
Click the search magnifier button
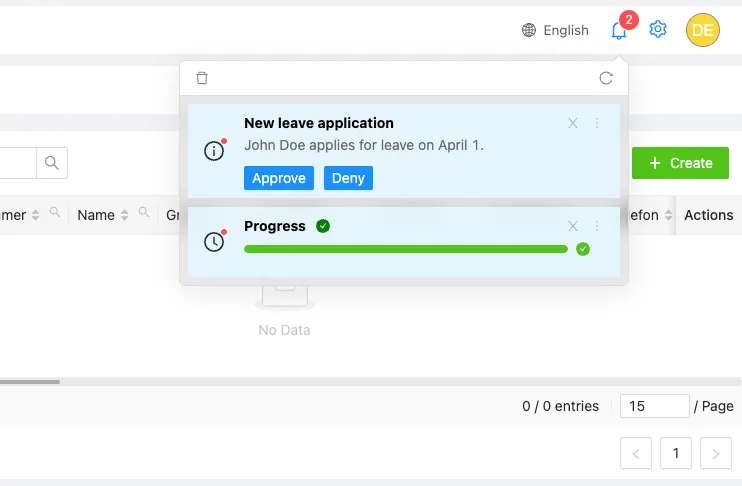point(52,163)
